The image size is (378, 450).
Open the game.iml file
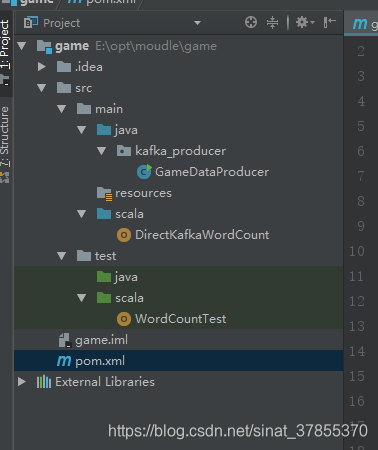click(x=101, y=340)
